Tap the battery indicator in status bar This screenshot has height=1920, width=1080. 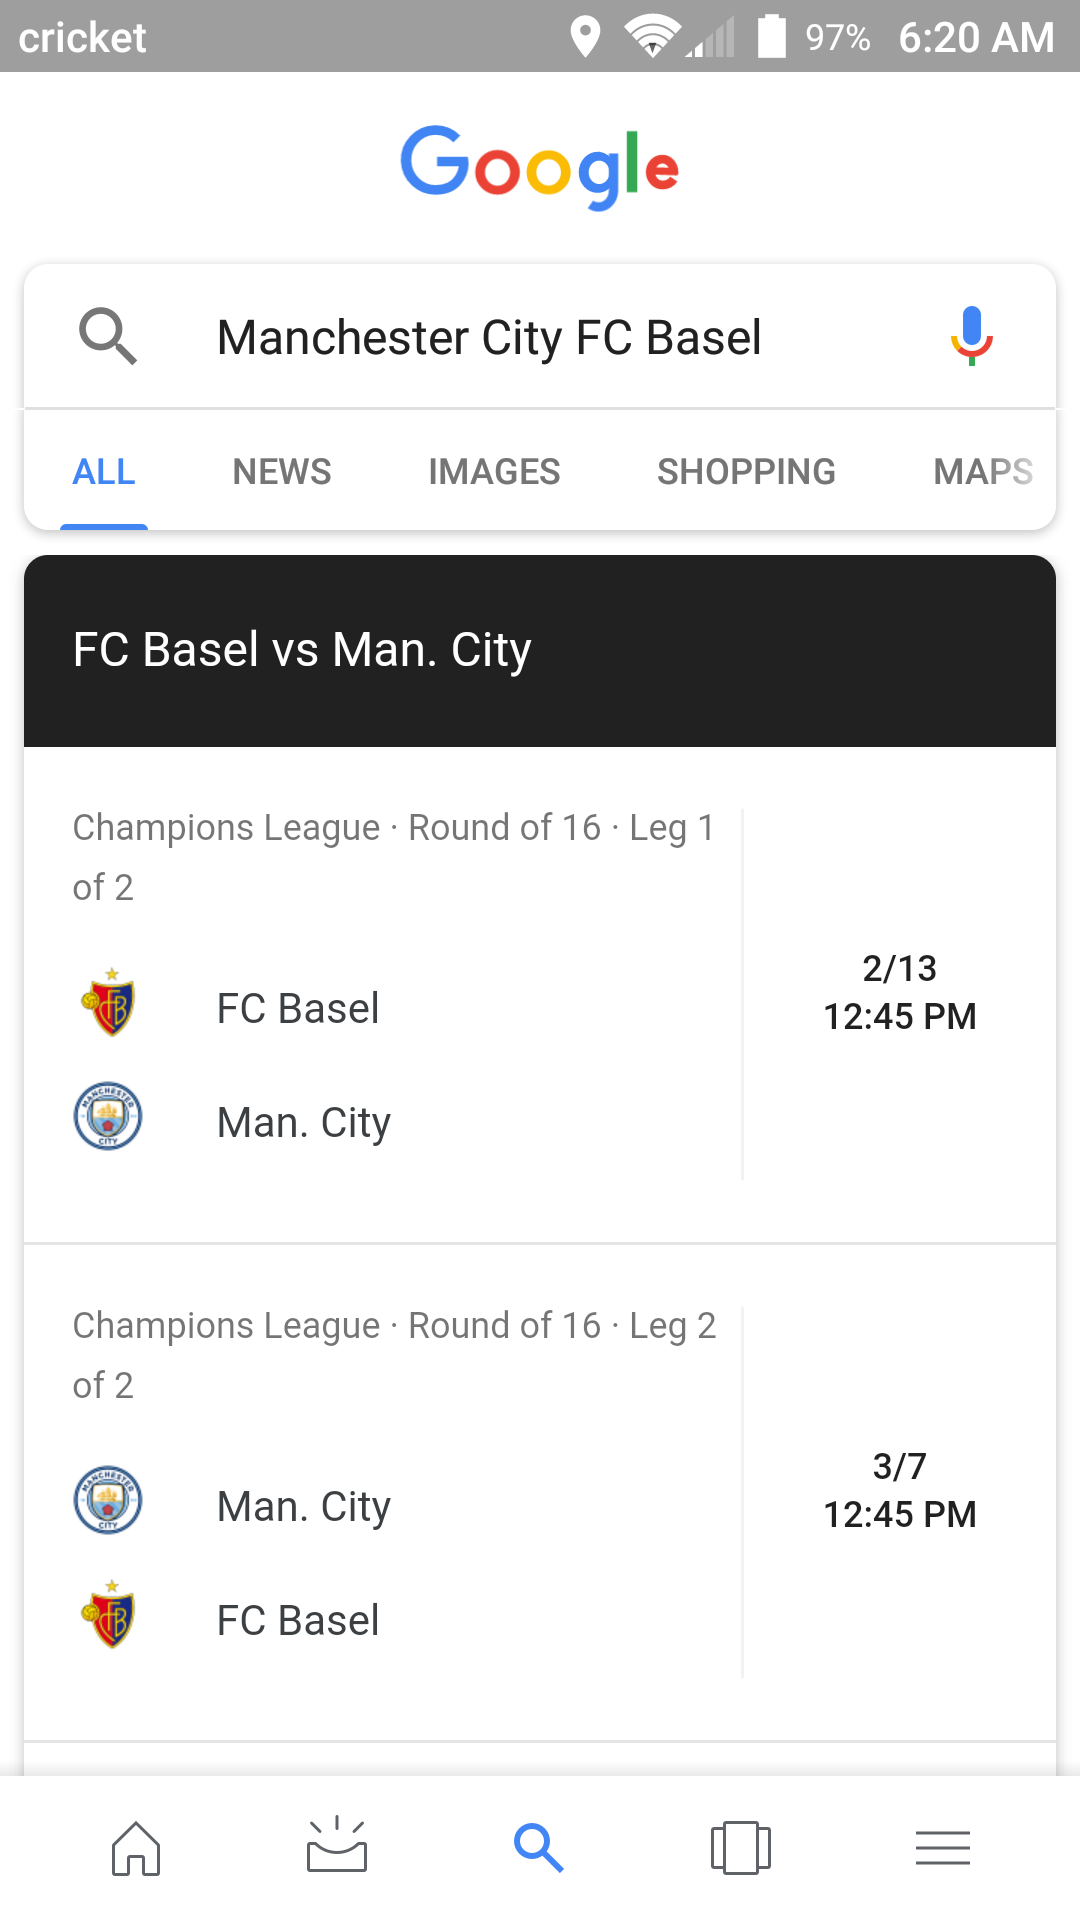772,36
